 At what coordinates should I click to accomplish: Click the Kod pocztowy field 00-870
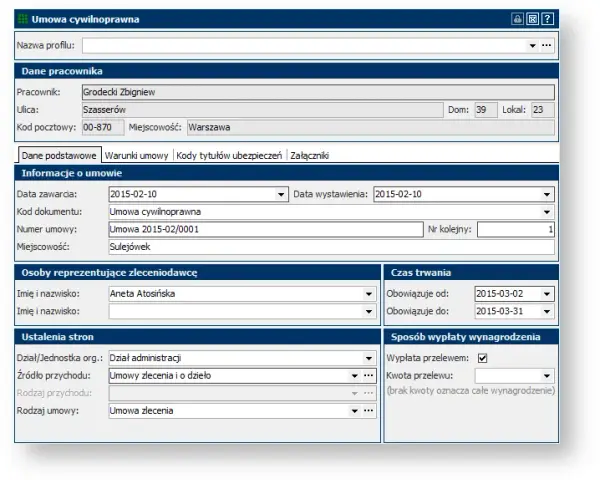point(103,127)
